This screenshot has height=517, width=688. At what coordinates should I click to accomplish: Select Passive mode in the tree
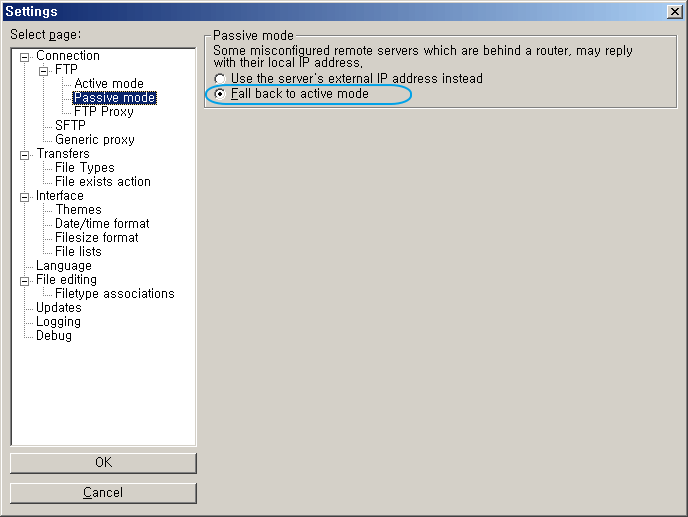tap(115, 97)
